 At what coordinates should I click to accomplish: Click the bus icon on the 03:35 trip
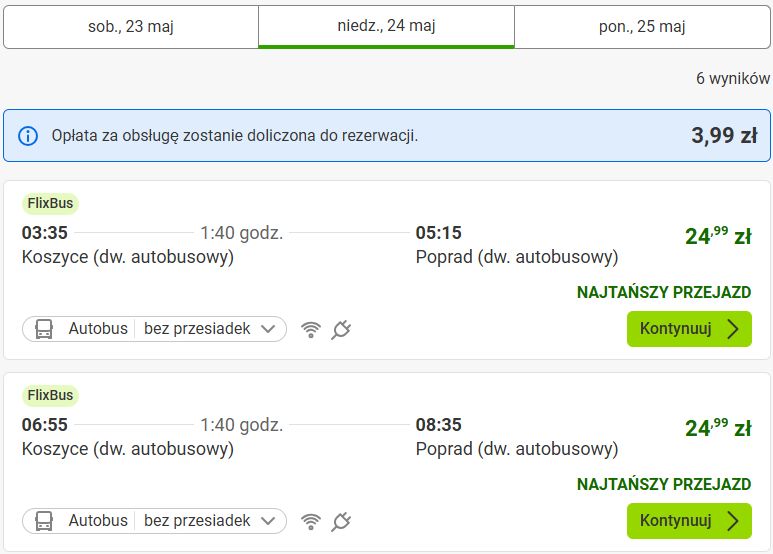click(x=44, y=329)
